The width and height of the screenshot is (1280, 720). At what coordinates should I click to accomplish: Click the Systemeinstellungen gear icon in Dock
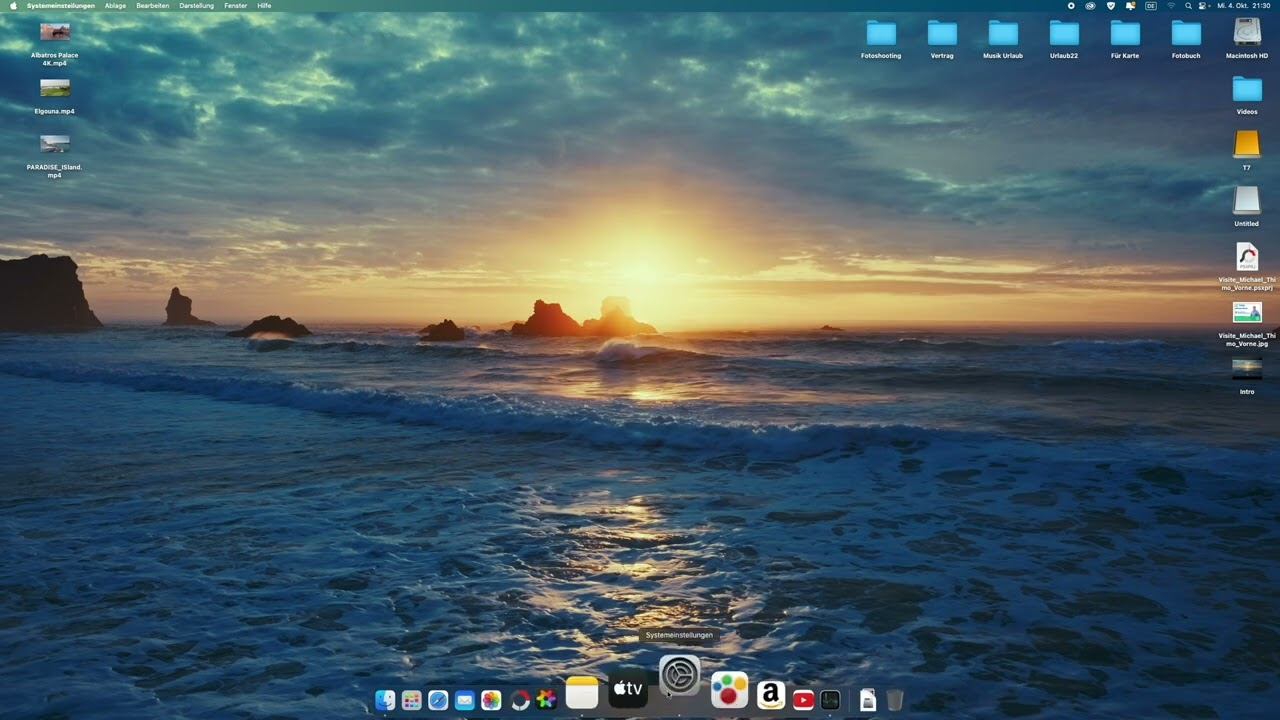680,677
